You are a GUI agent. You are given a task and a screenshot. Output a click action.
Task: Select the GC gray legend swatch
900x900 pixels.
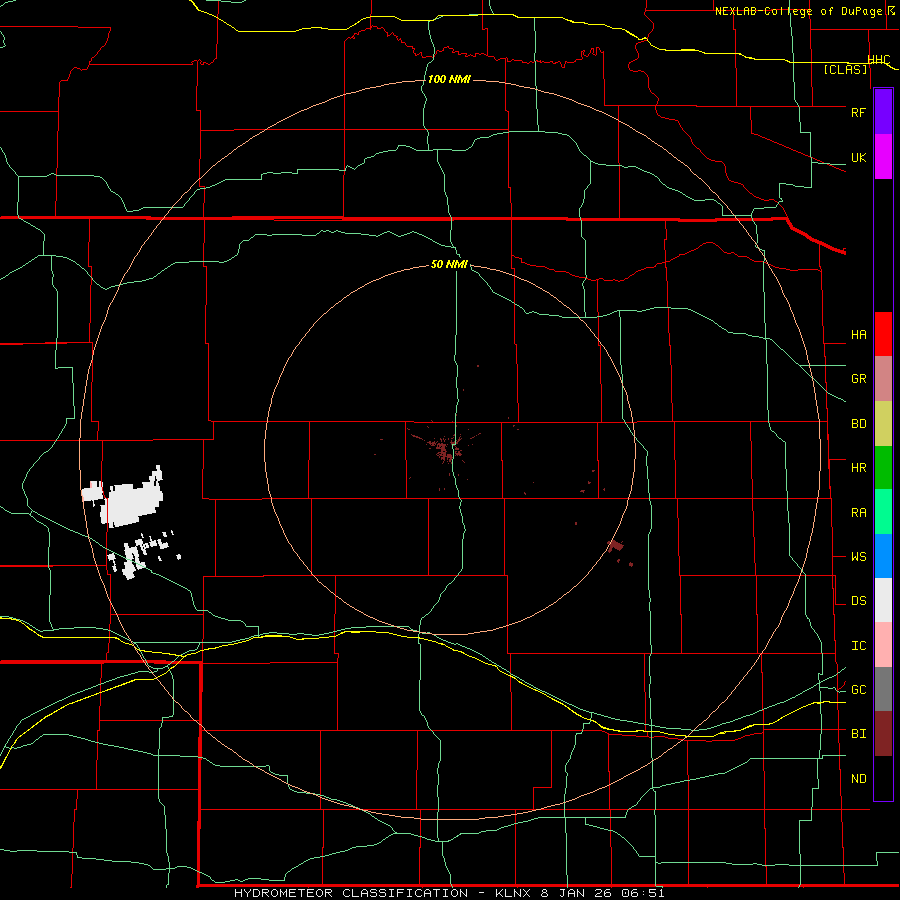pos(883,689)
